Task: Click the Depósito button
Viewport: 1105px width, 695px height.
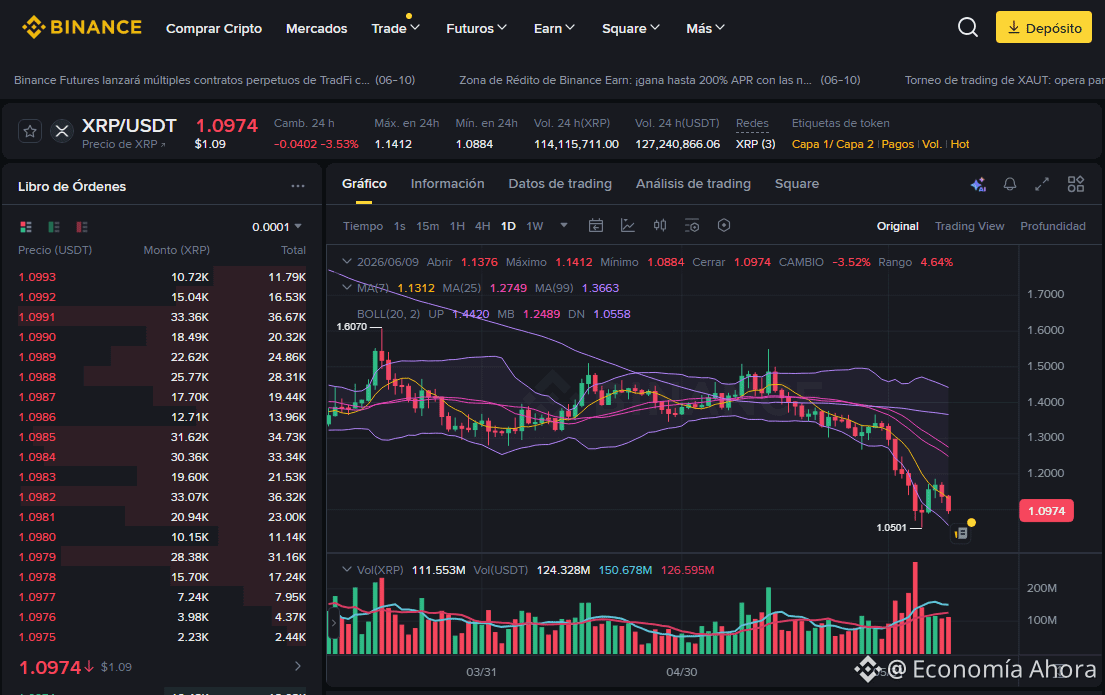Action: 1044,27
